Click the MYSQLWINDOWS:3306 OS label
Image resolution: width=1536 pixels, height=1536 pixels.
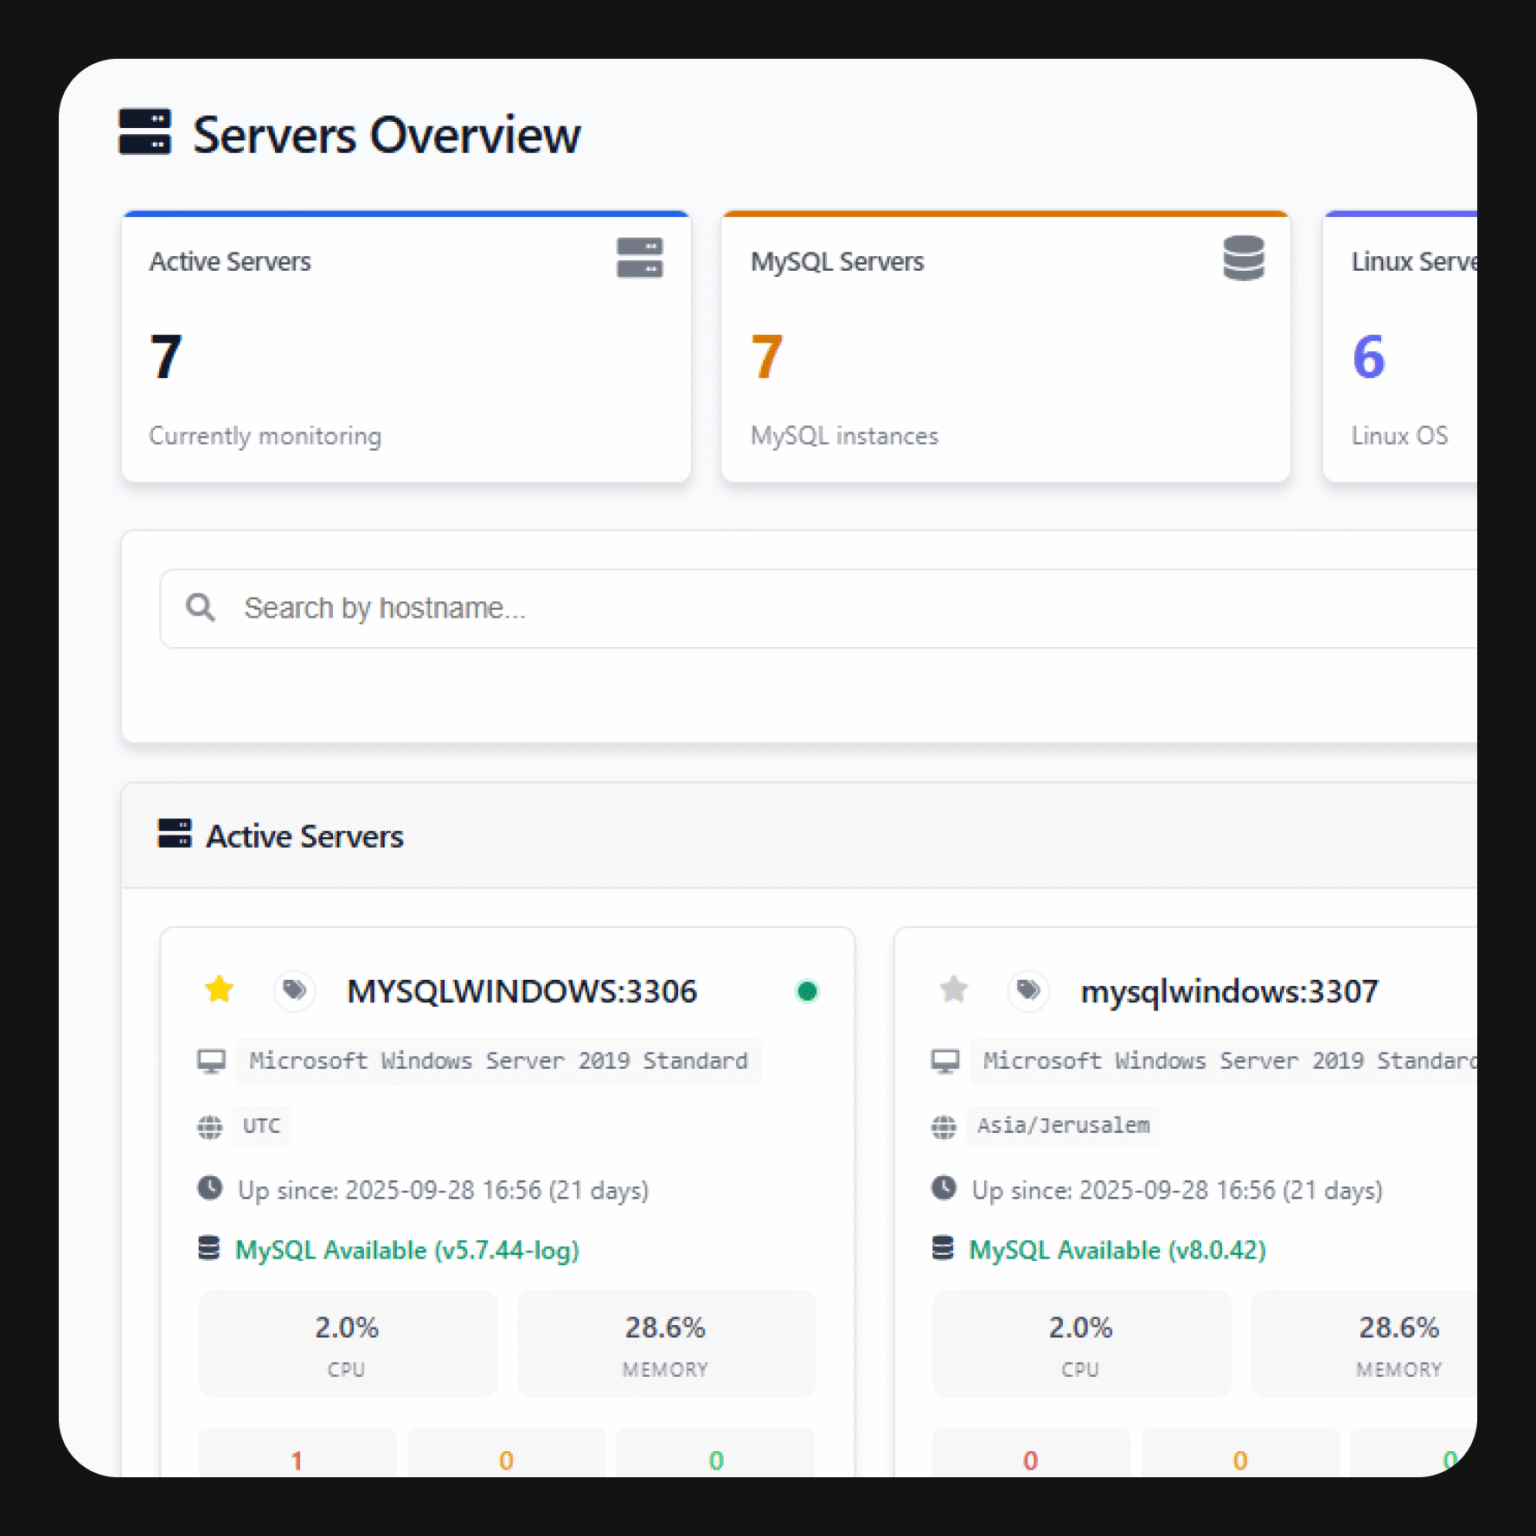(x=499, y=1061)
